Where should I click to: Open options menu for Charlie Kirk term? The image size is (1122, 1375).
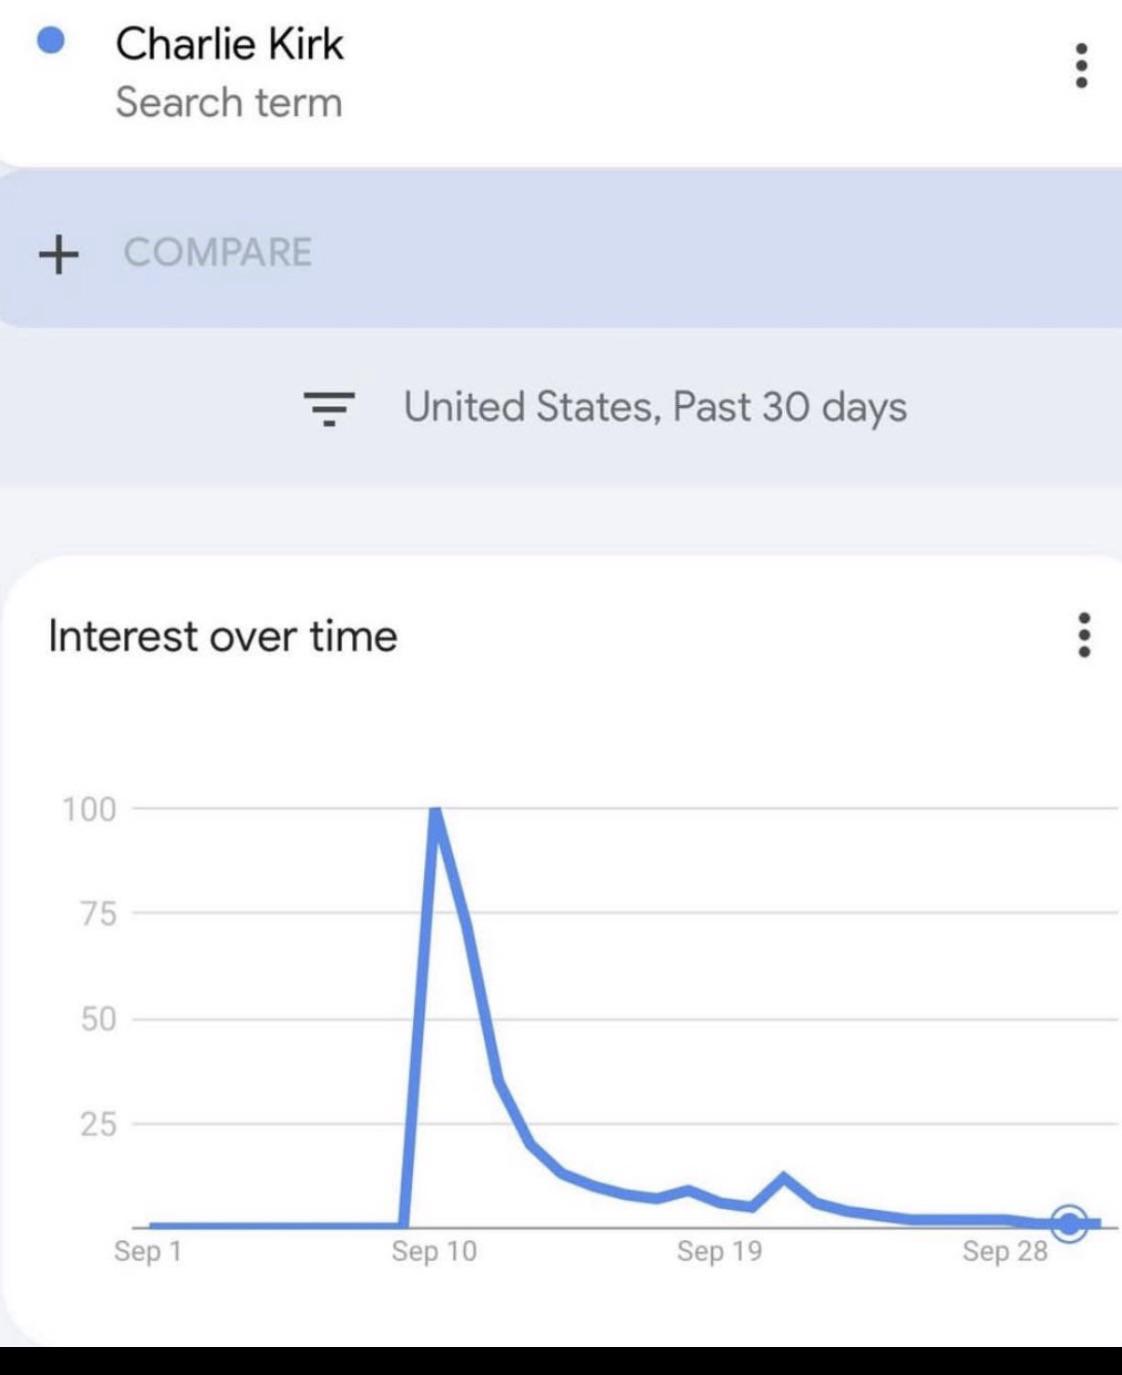[x=1081, y=65]
